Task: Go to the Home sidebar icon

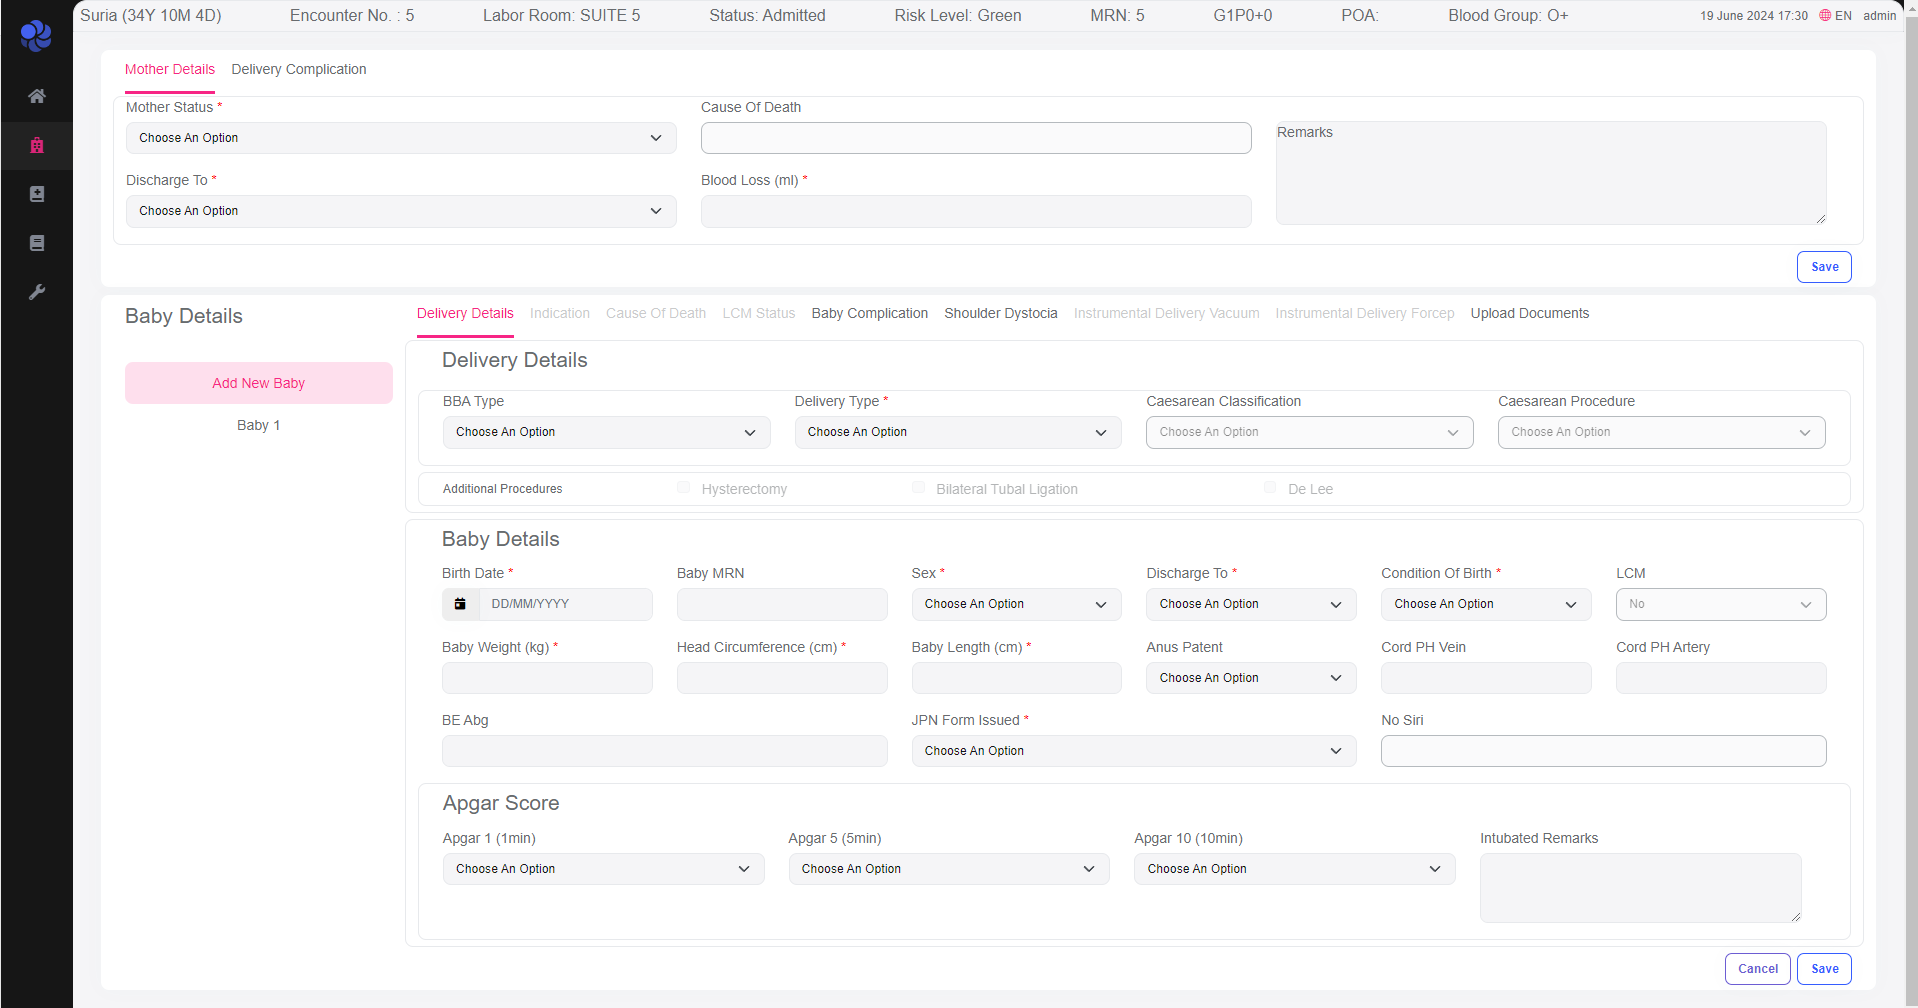Action: 37,96
